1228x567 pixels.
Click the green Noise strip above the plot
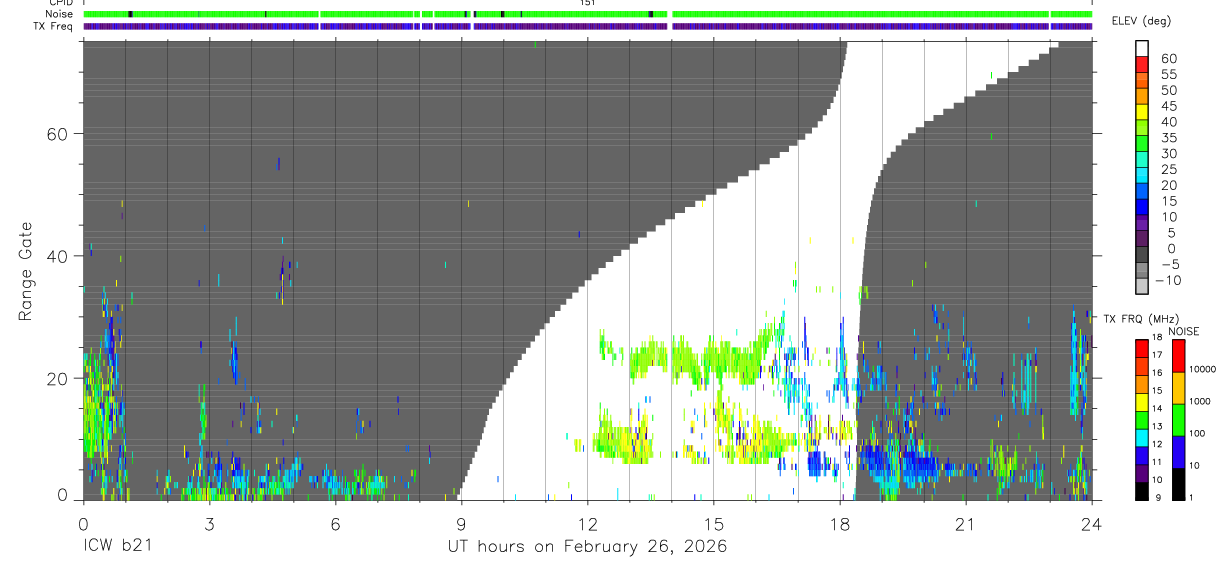pyautogui.click(x=587, y=14)
